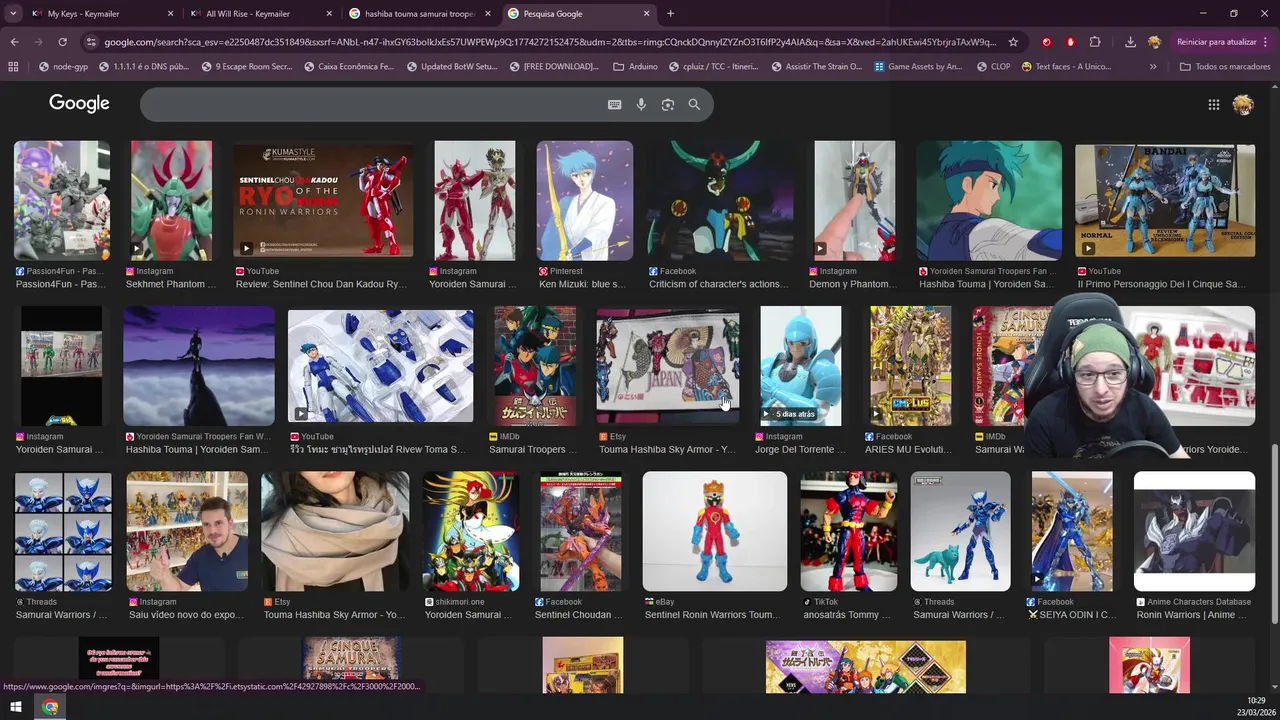Open tab search dropdown arrow

[x=12, y=14]
